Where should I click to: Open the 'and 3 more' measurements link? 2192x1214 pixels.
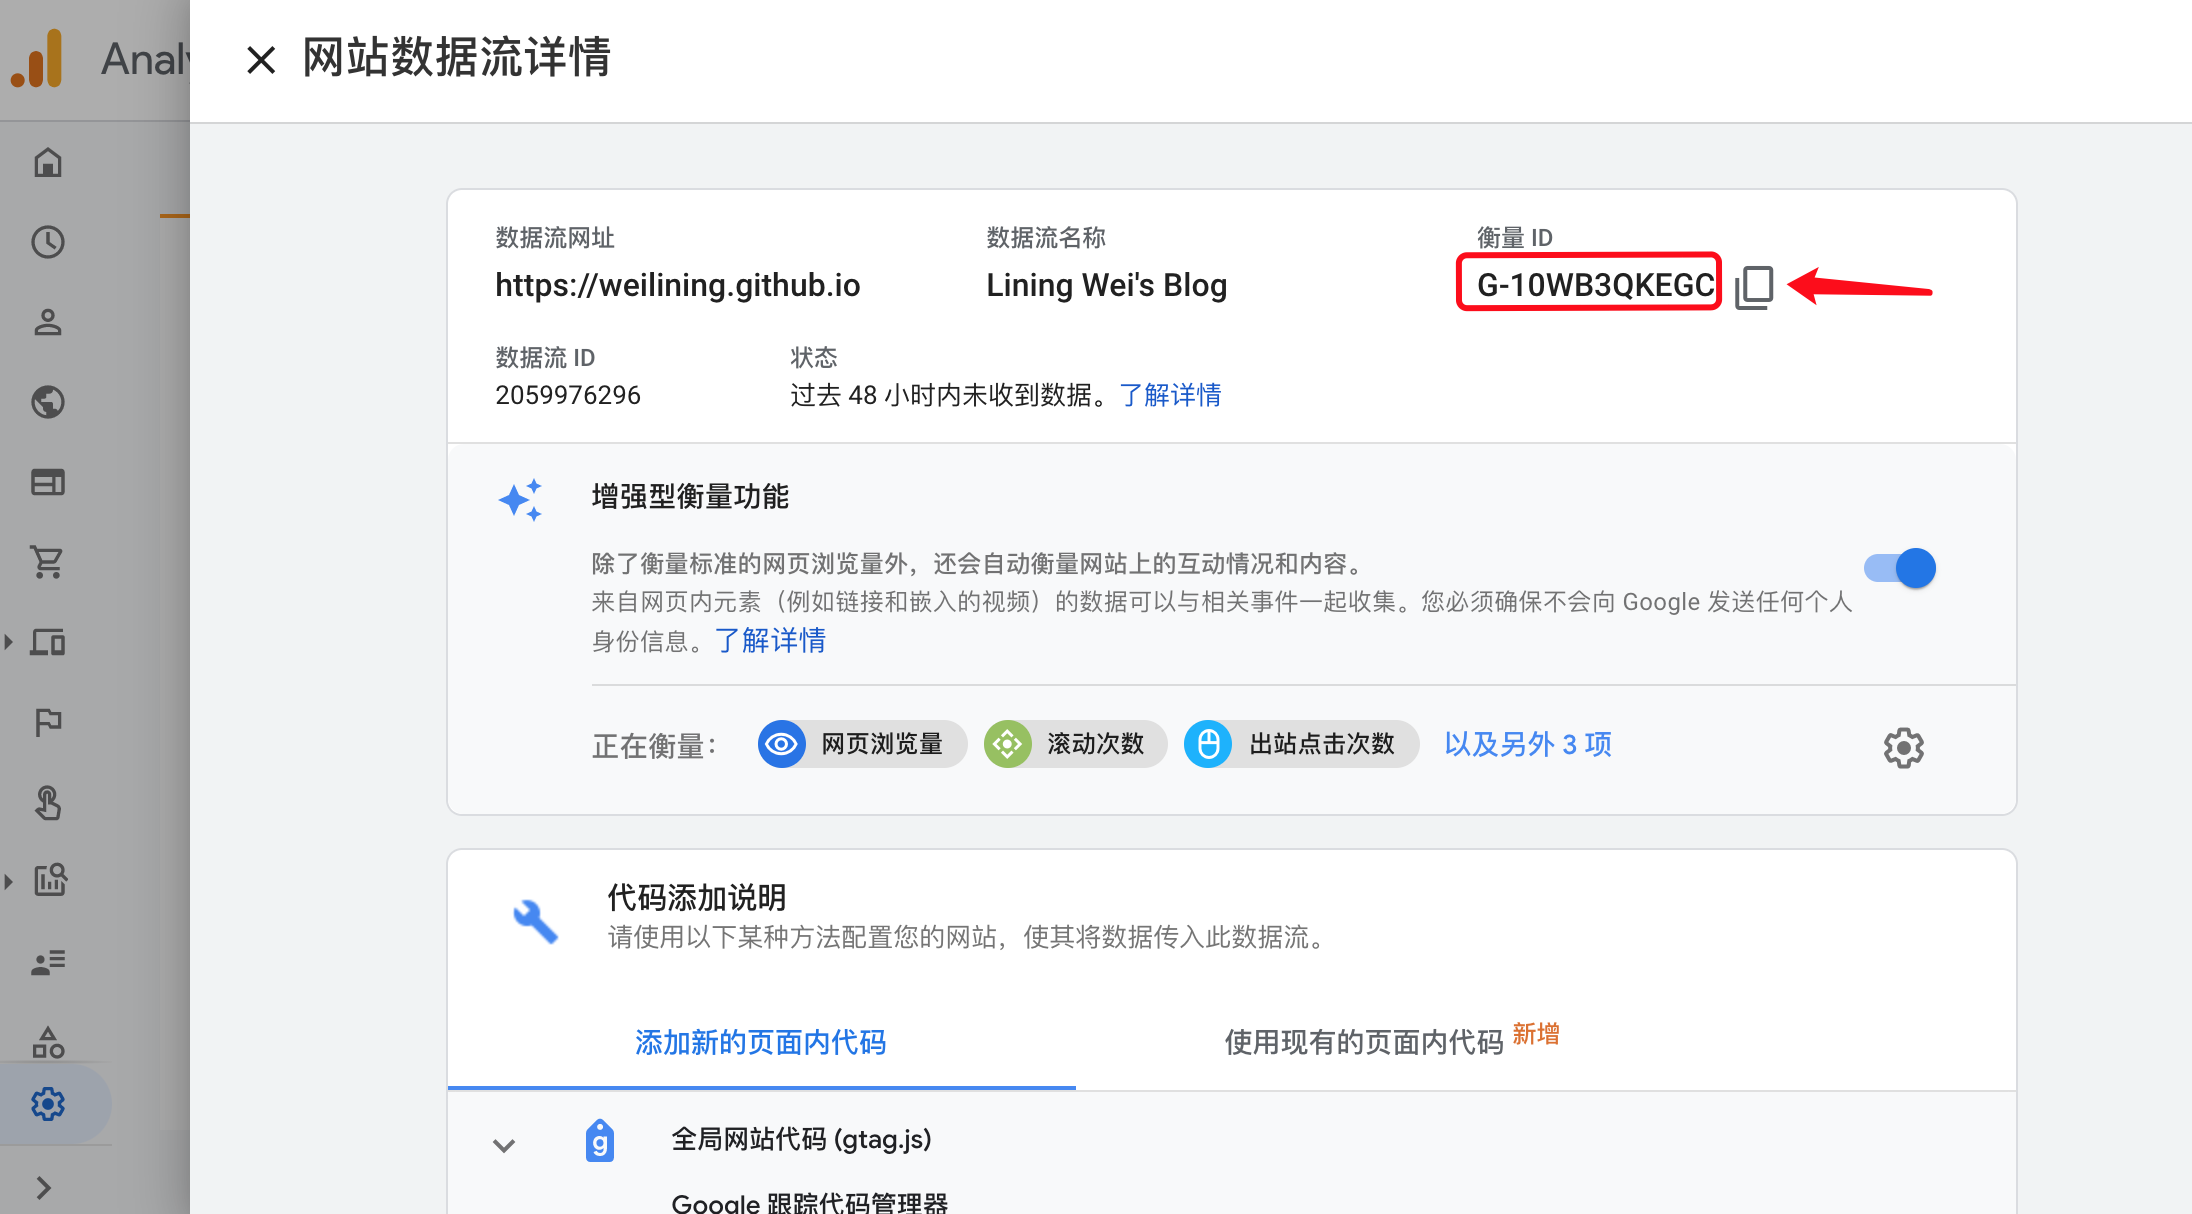1527,744
